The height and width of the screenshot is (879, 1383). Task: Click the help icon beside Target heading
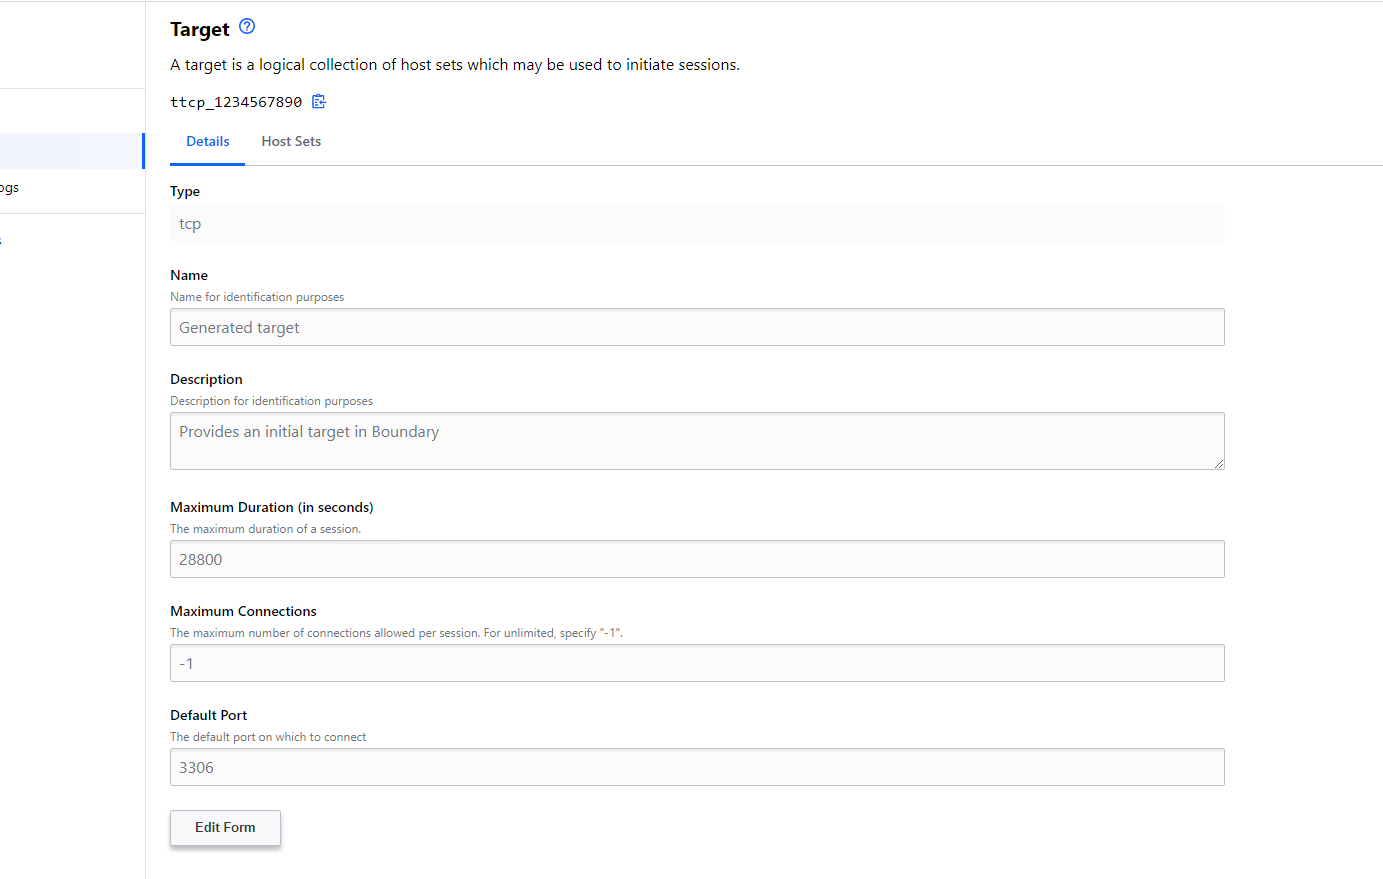(x=247, y=27)
